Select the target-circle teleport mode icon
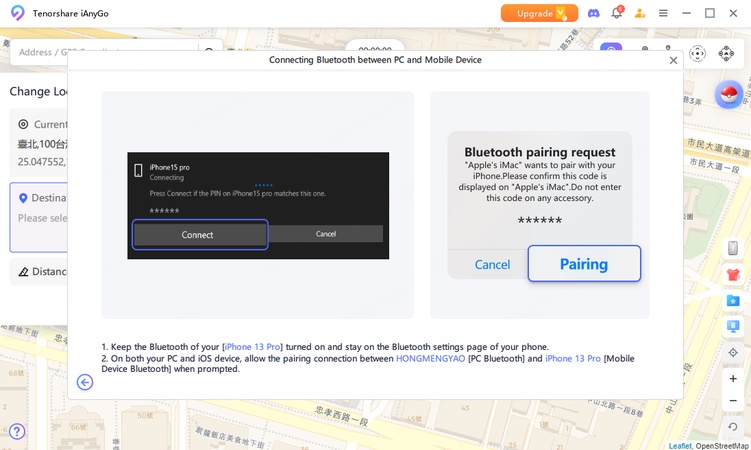Viewport: 751px width, 450px height. 697,54
